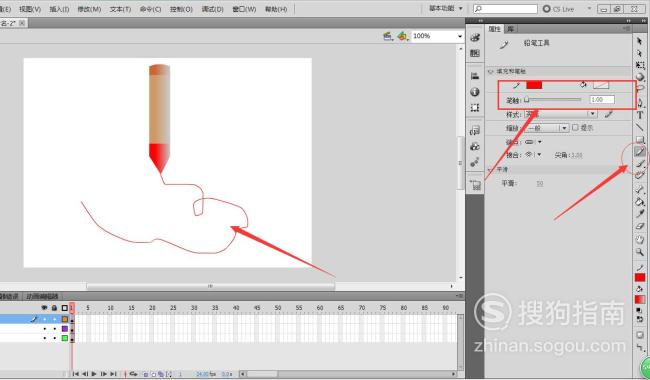
Task: Open the 文本(T) menu
Action: [x=120, y=9]
